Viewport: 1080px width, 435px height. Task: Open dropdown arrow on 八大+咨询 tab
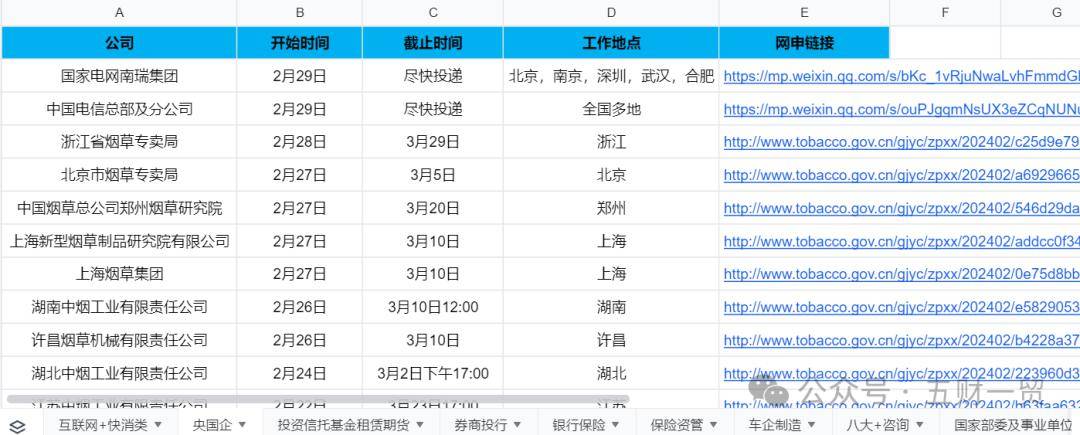(x=919, y=424)
